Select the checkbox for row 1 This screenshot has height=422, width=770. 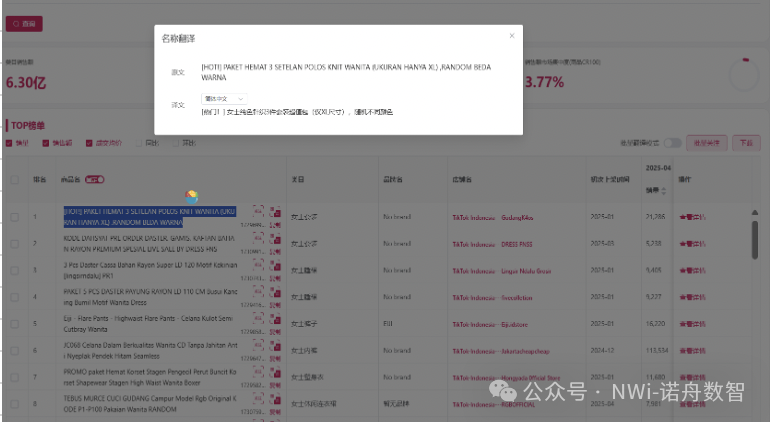14,217
